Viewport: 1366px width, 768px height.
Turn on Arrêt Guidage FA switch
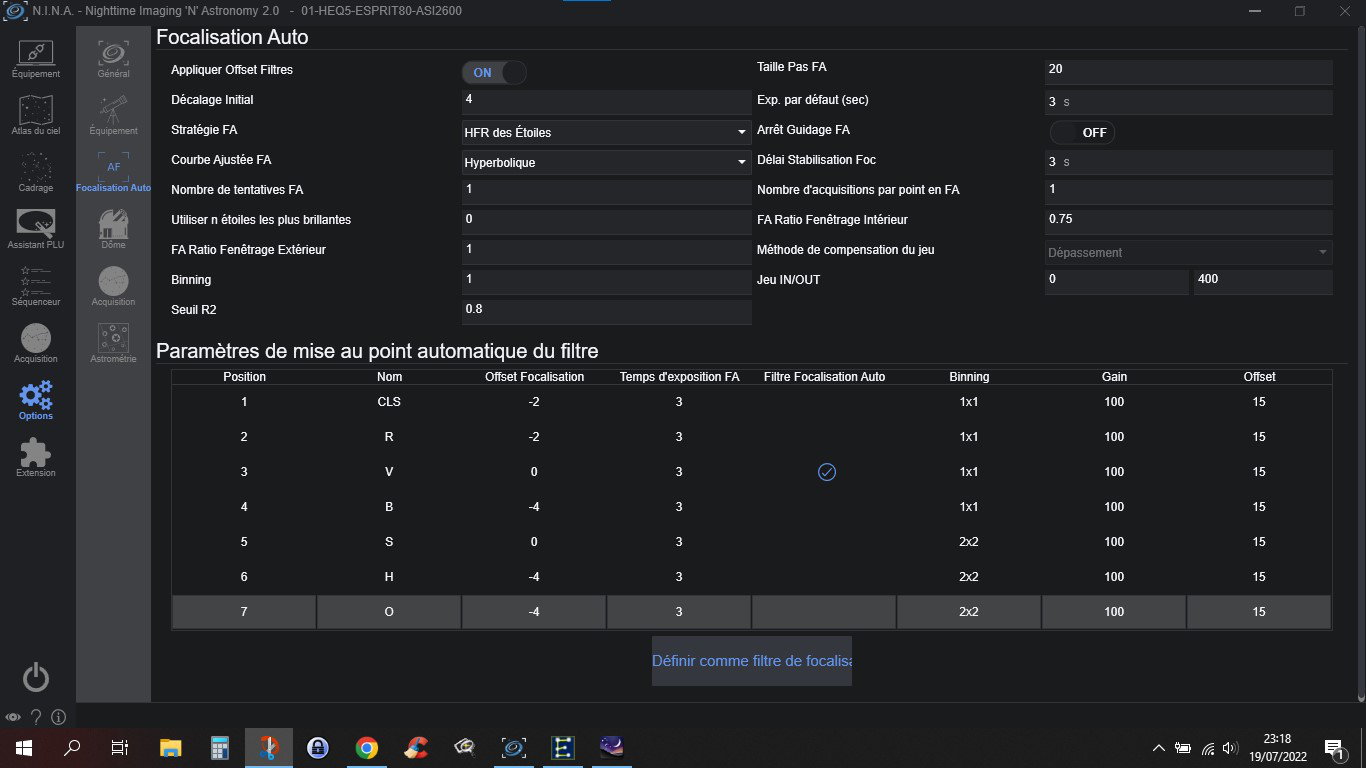point(1082,132)
